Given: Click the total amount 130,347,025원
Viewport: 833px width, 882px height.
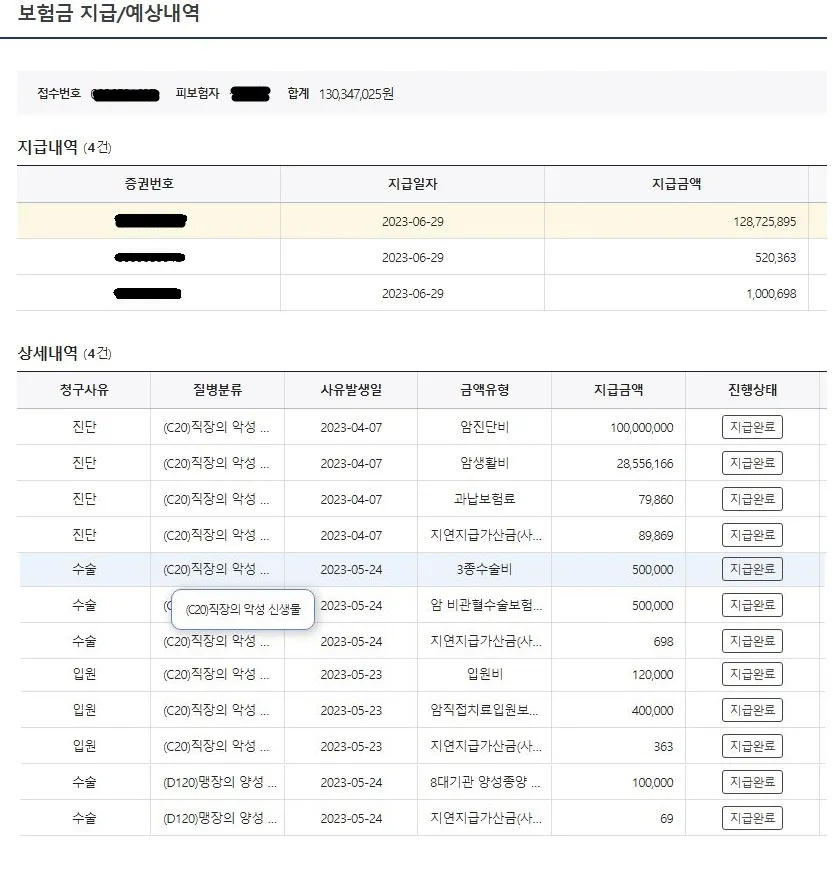Looking at the screenshot, I should click(356, 92).
